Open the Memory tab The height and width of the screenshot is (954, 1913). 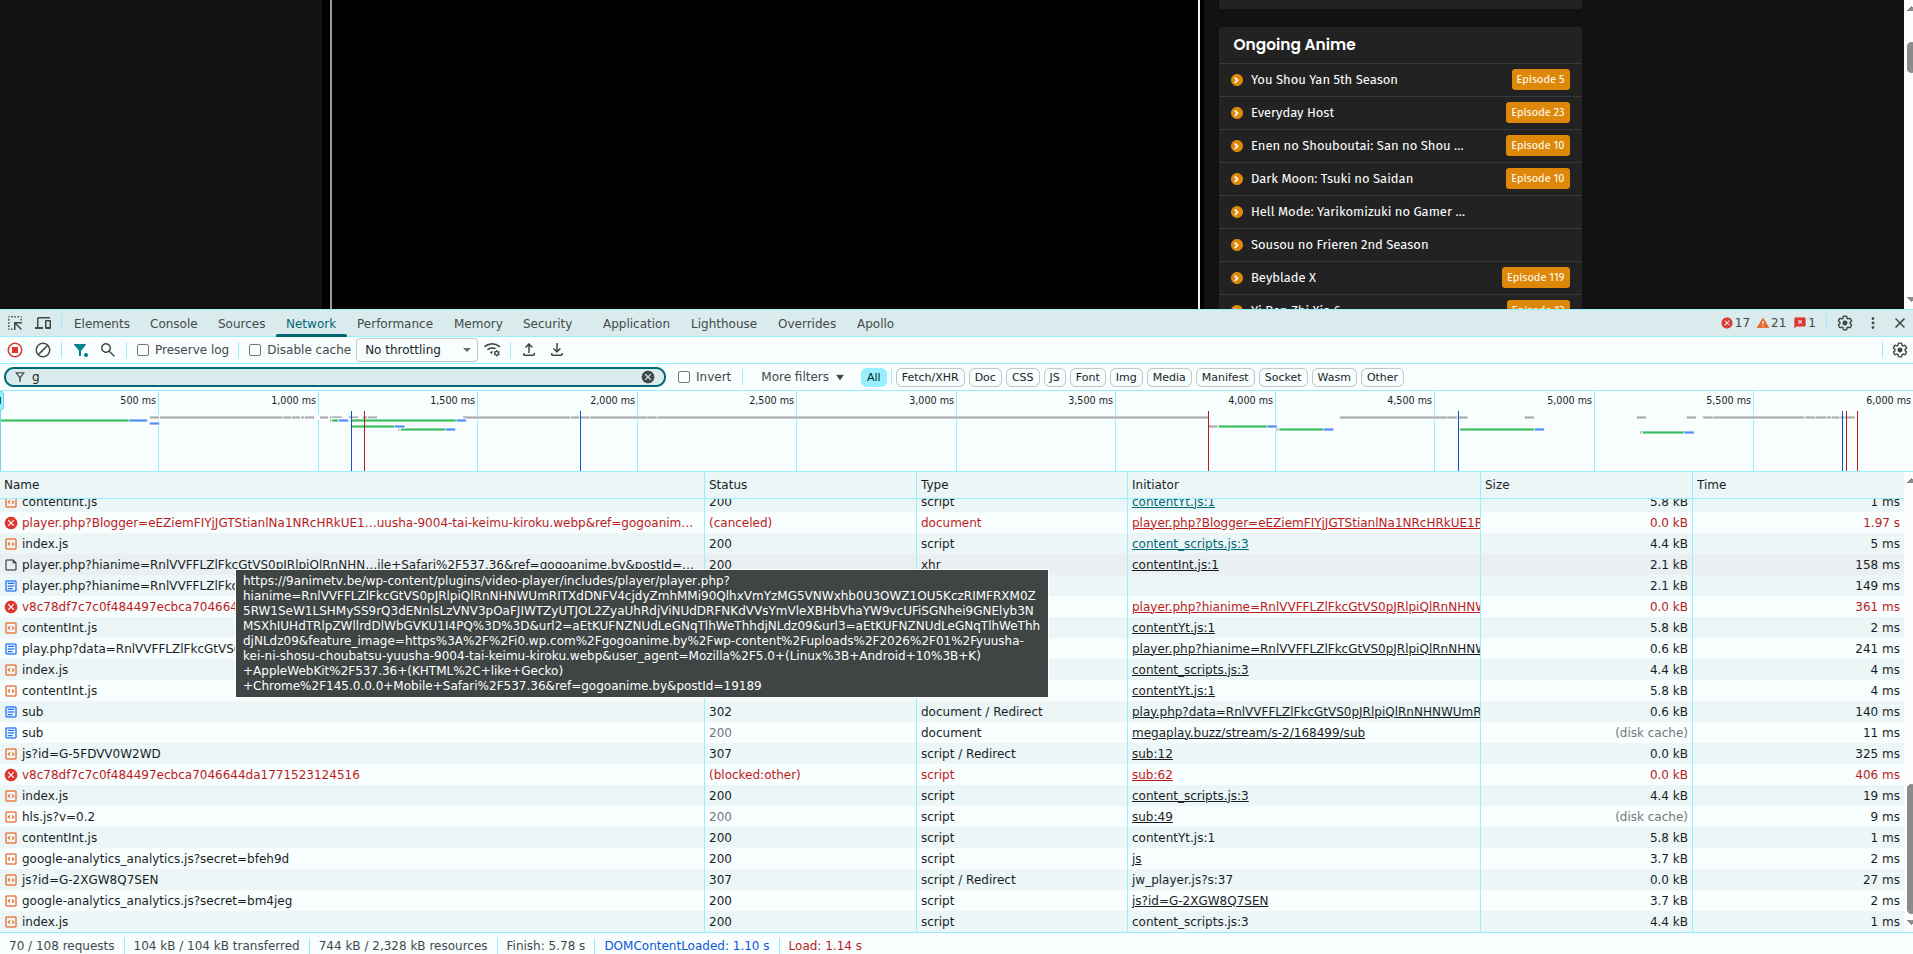[x=478, y=324]
